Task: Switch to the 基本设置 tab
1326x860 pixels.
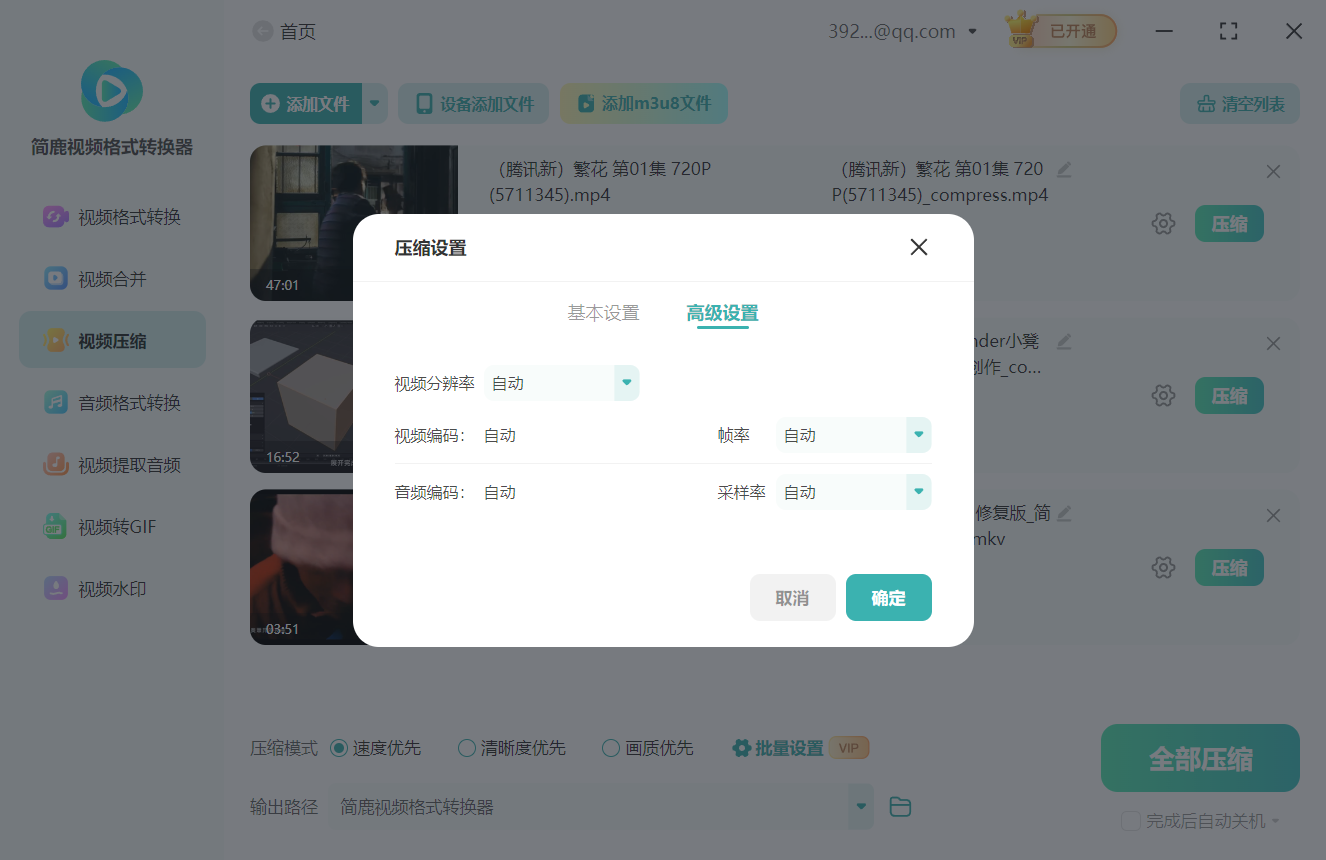Action: coord(602,312)
